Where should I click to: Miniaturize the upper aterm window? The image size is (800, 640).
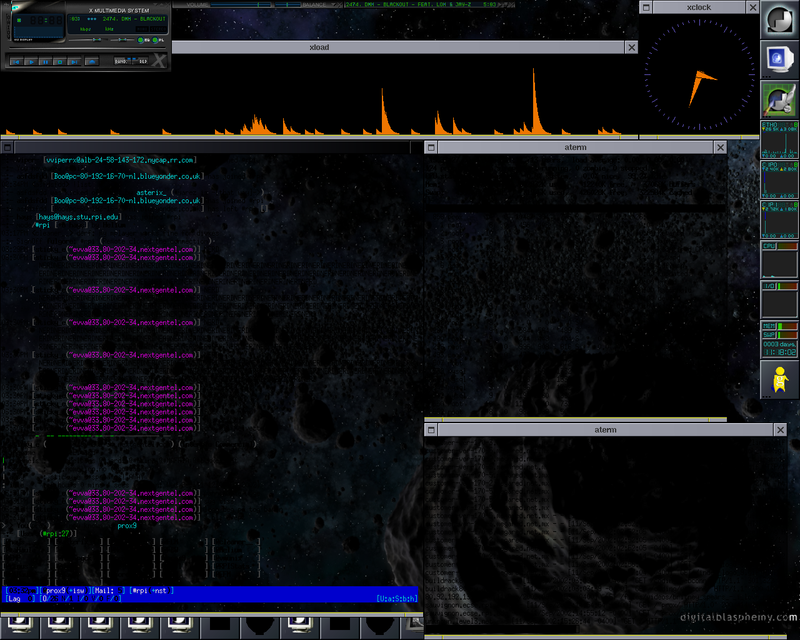coord(431,147)
